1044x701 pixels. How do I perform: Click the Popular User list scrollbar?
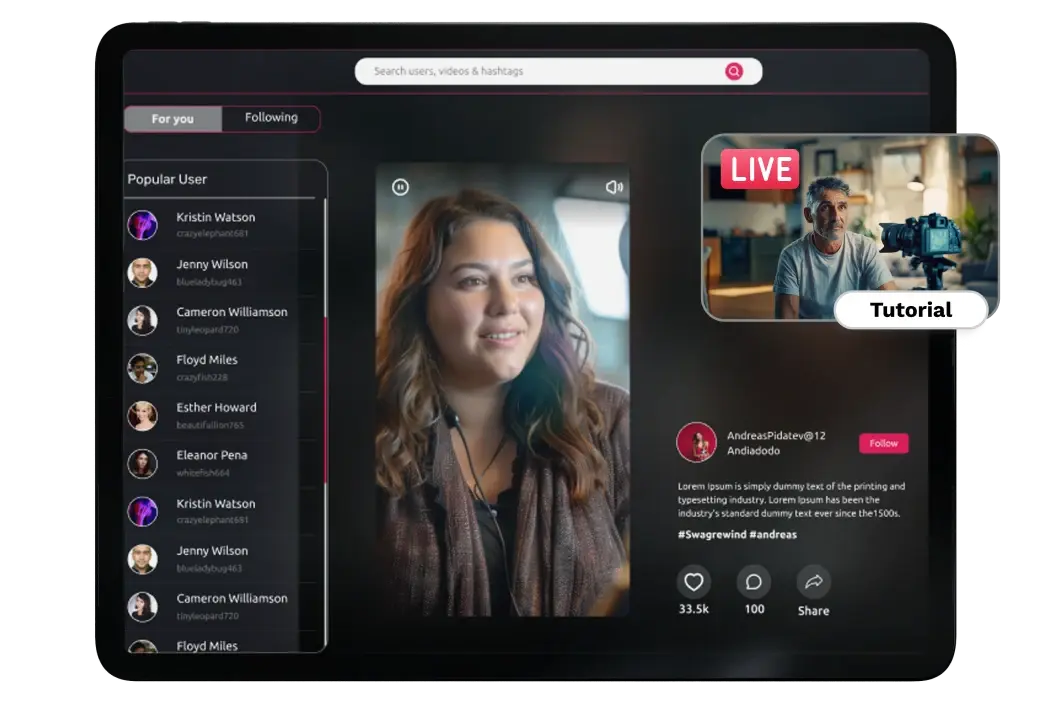tap(325, 400)
